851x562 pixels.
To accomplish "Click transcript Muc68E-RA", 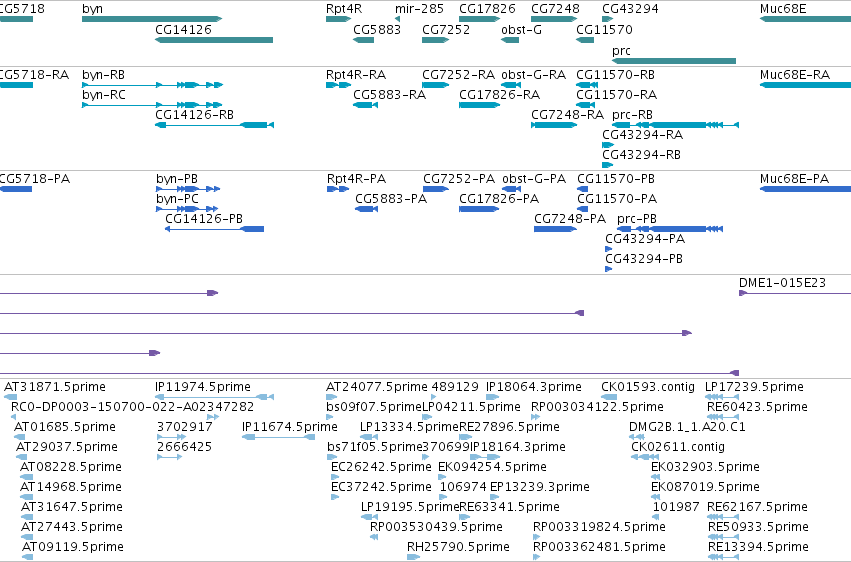I will click(x=805, y=85).
